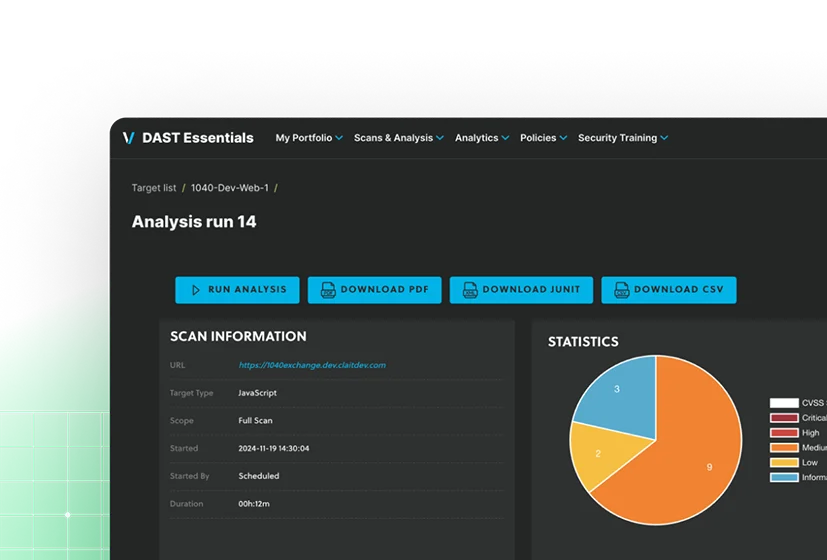Screen dimensions: 827x560
Task: Click the Download PDF button label
Action: coord(384,289)
